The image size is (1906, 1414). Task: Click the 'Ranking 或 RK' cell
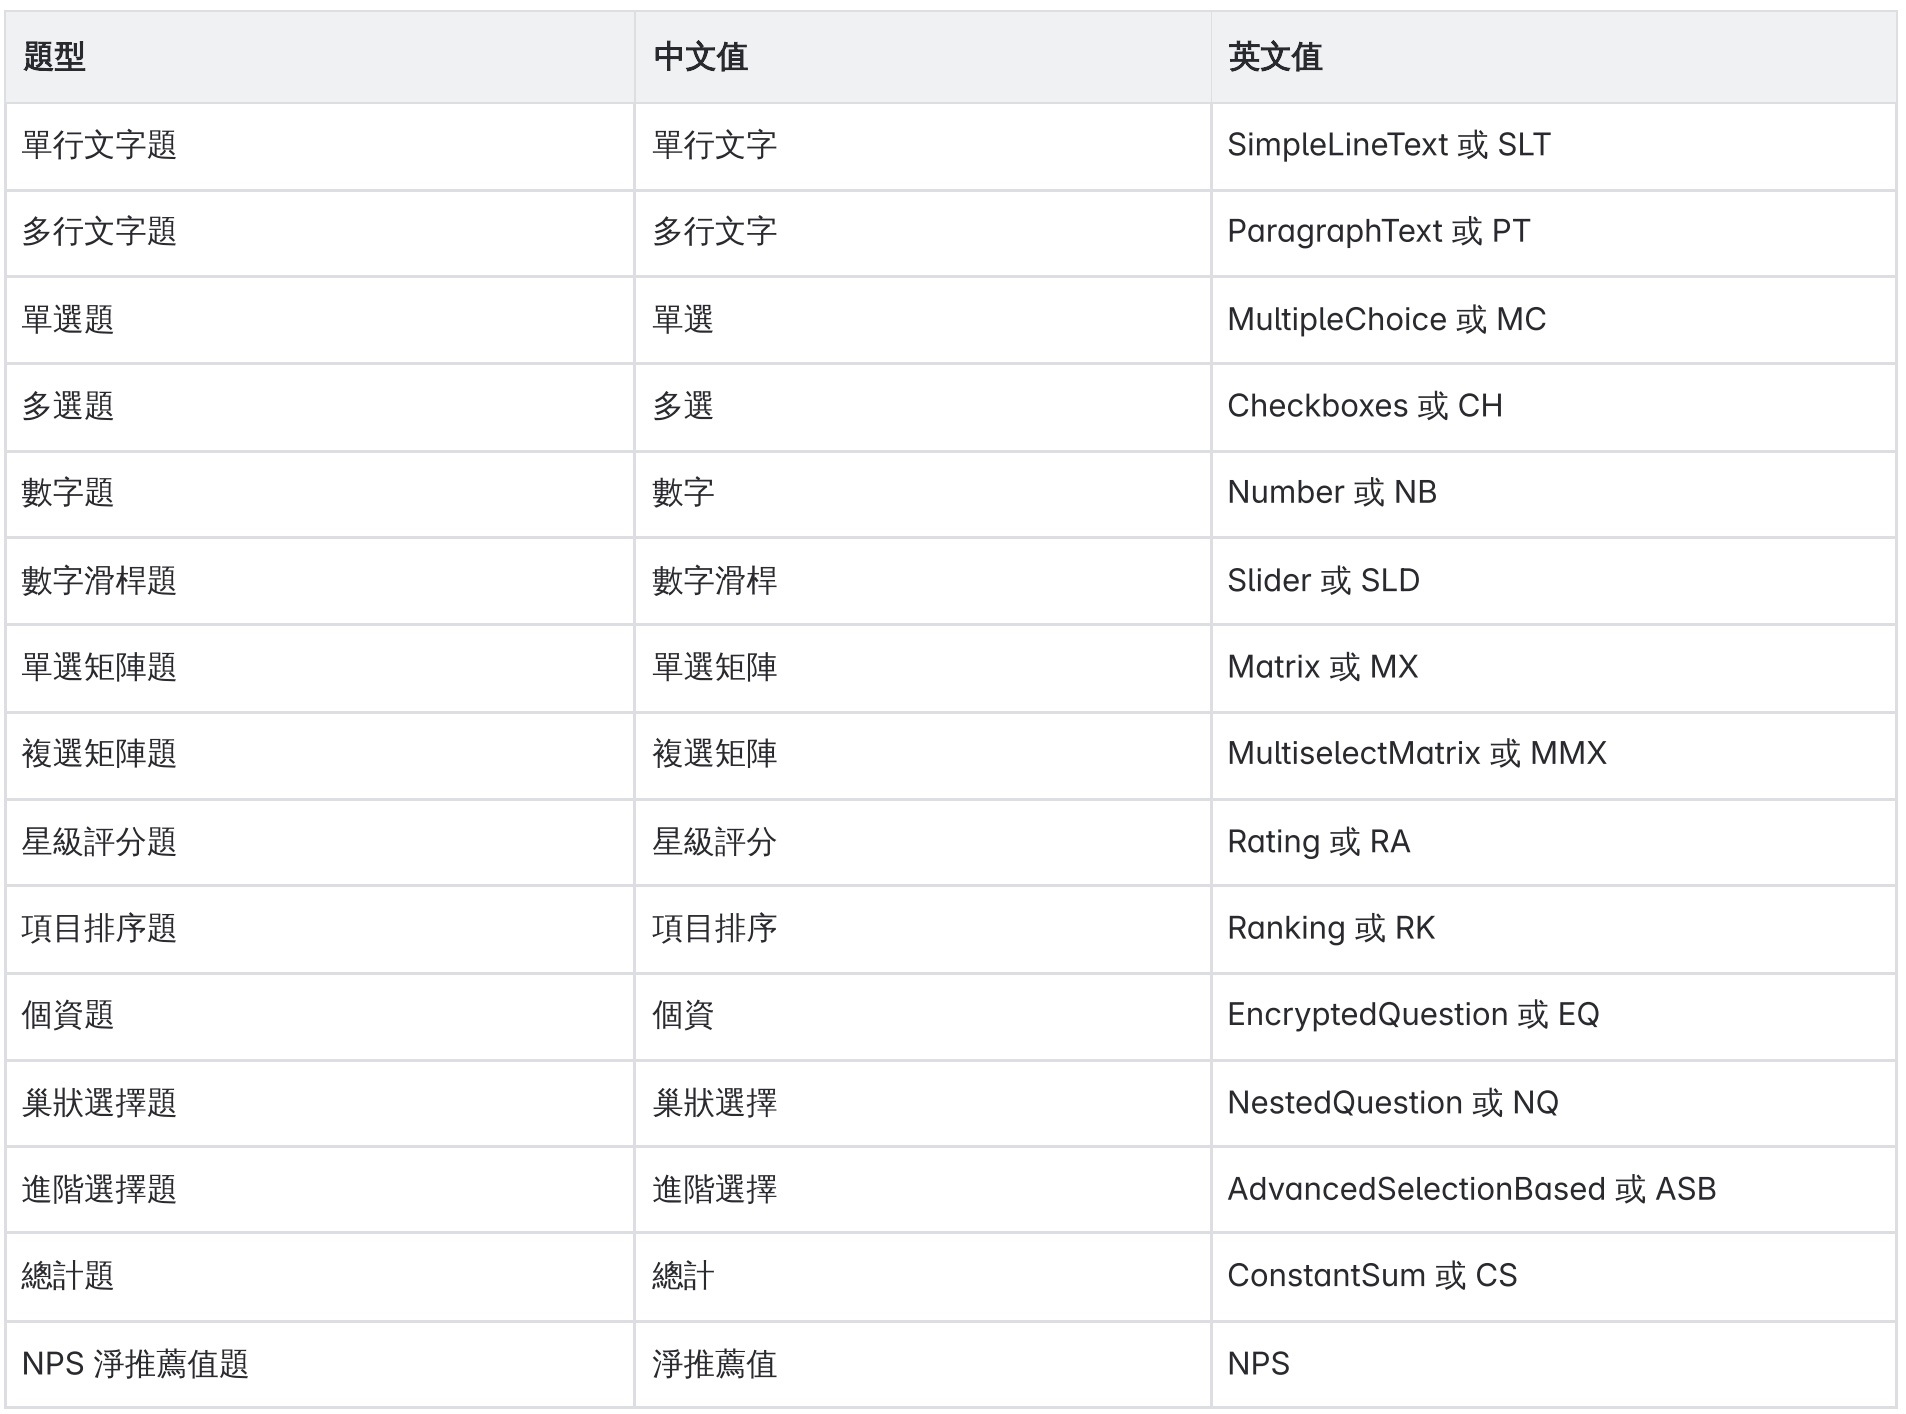pos(1330,929)
